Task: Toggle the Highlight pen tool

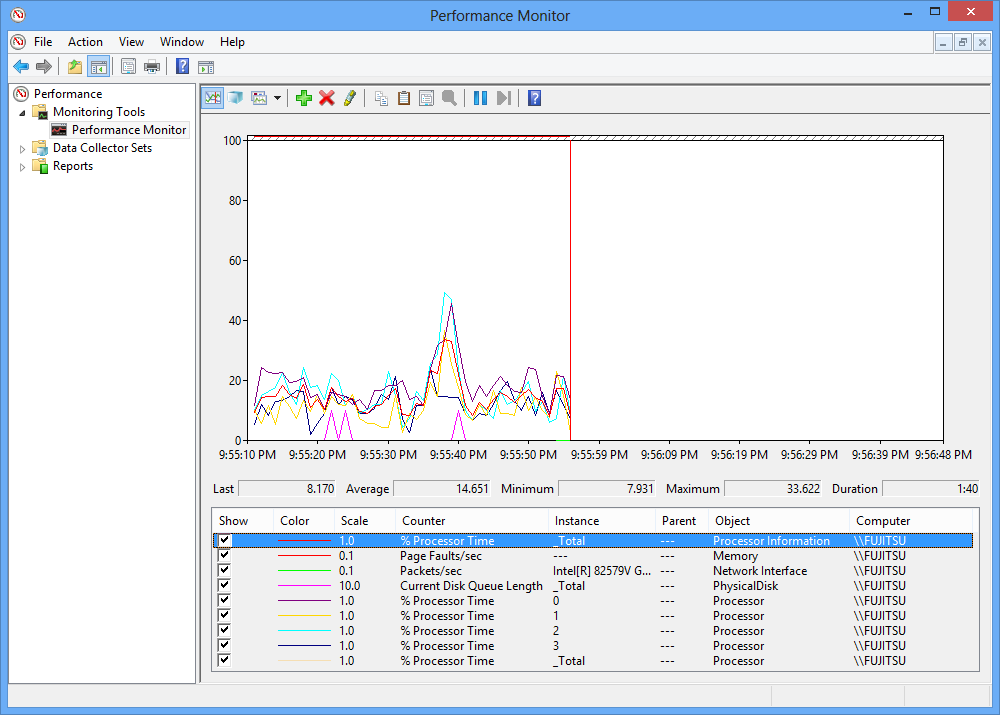Action: (x=349, y=98)
